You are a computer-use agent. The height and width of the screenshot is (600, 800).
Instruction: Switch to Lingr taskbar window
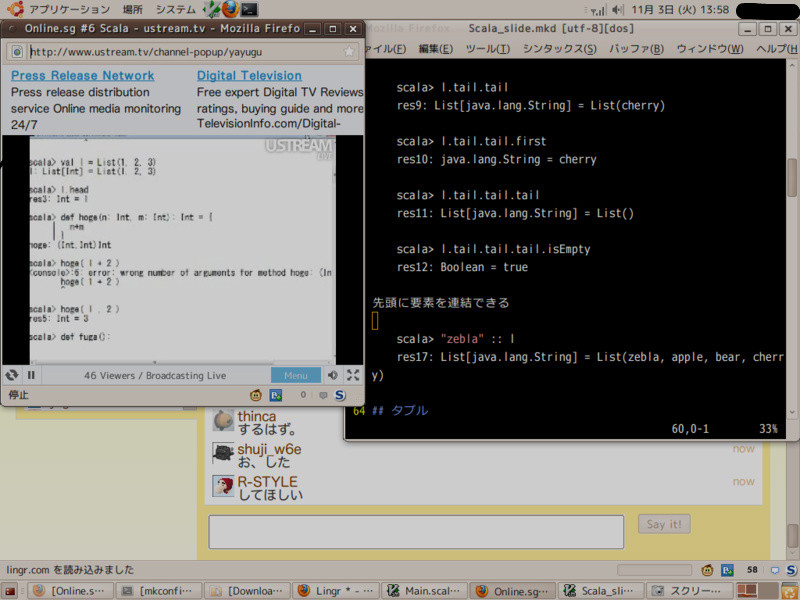coord(336,591)
